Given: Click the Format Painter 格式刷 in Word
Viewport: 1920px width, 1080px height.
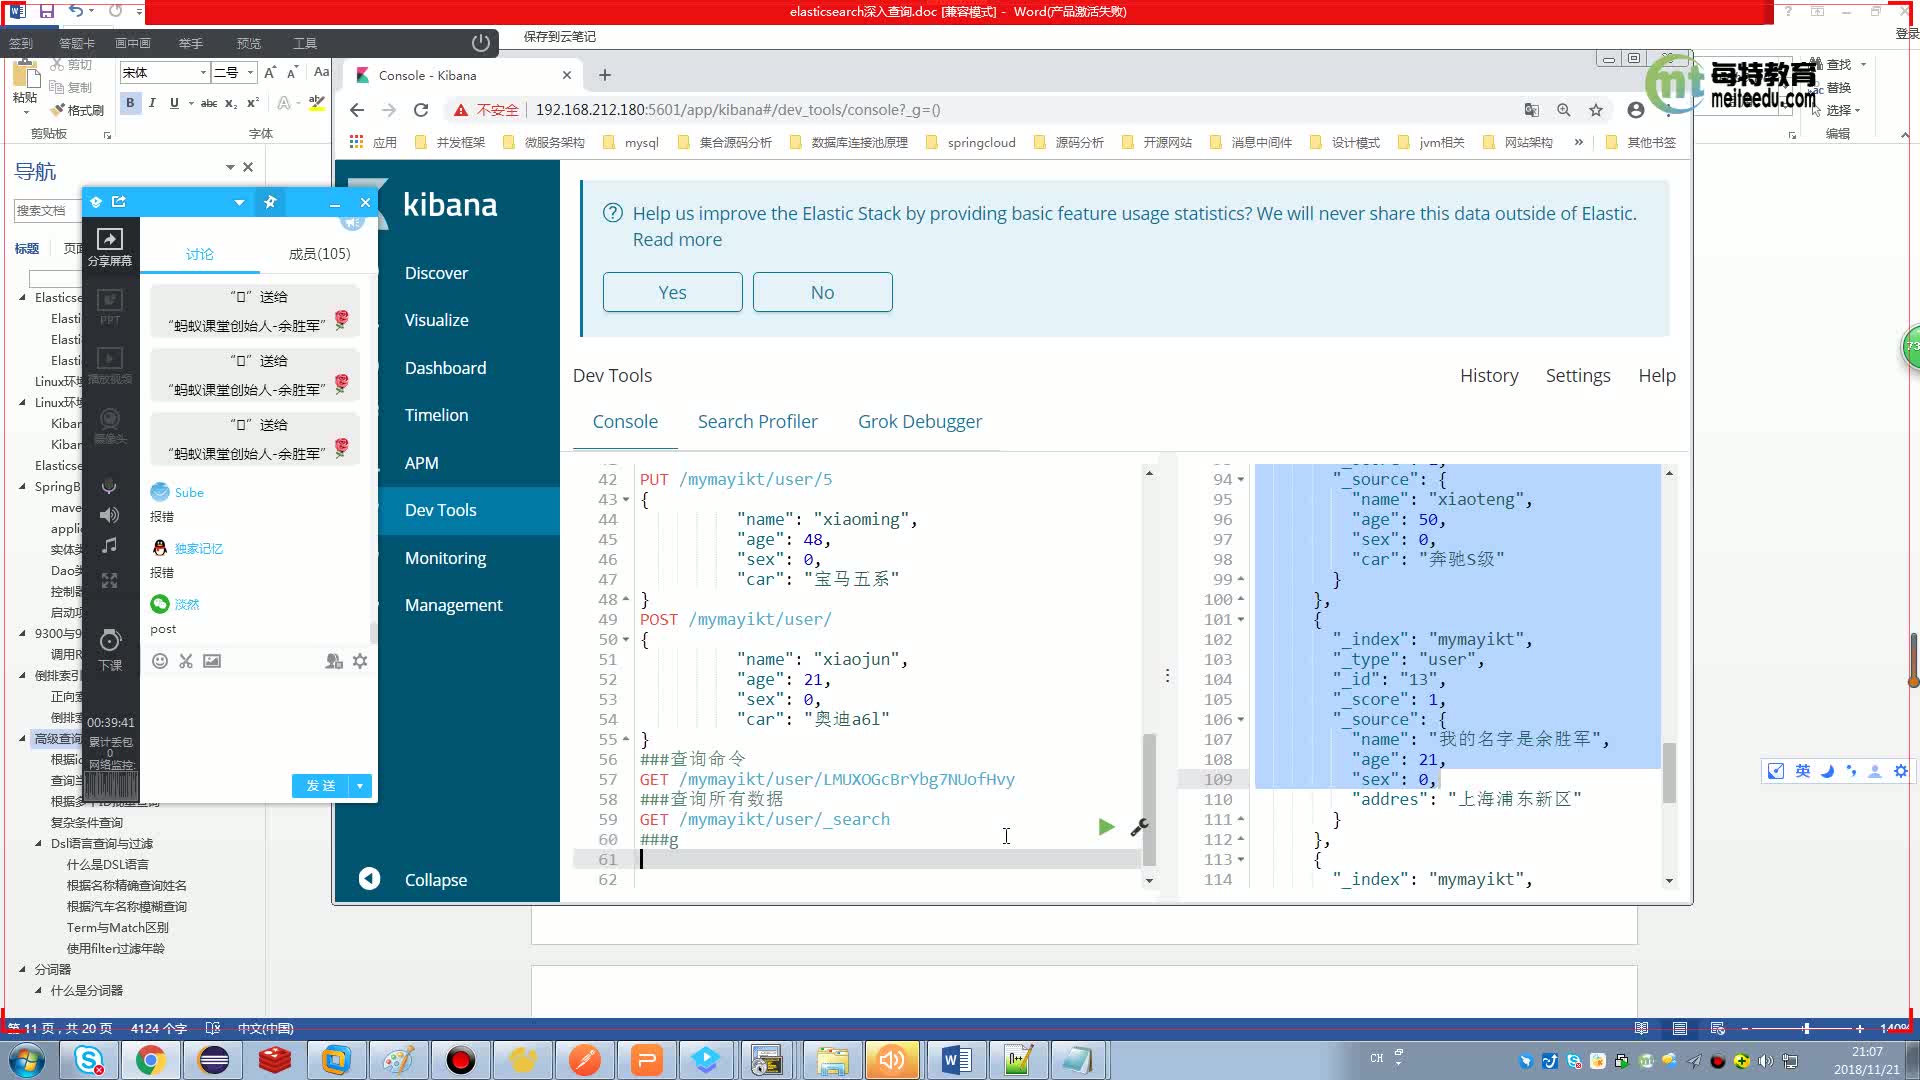Looking at the screenshot, I should (x=78, y=110).
